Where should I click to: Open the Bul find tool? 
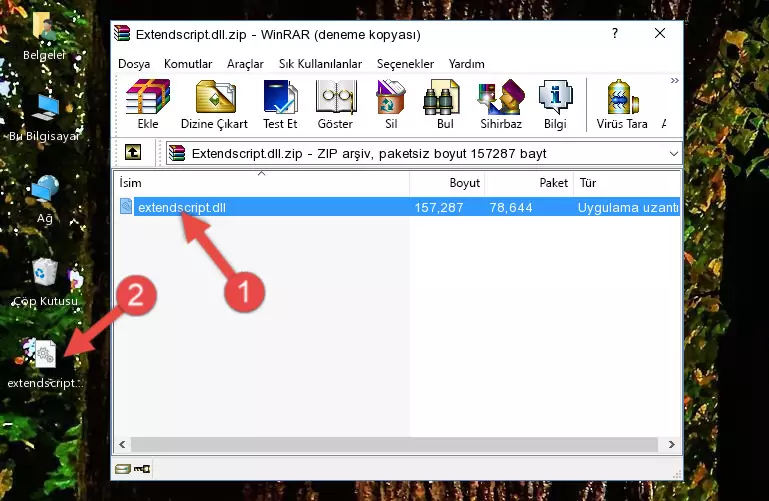point(444,104)
